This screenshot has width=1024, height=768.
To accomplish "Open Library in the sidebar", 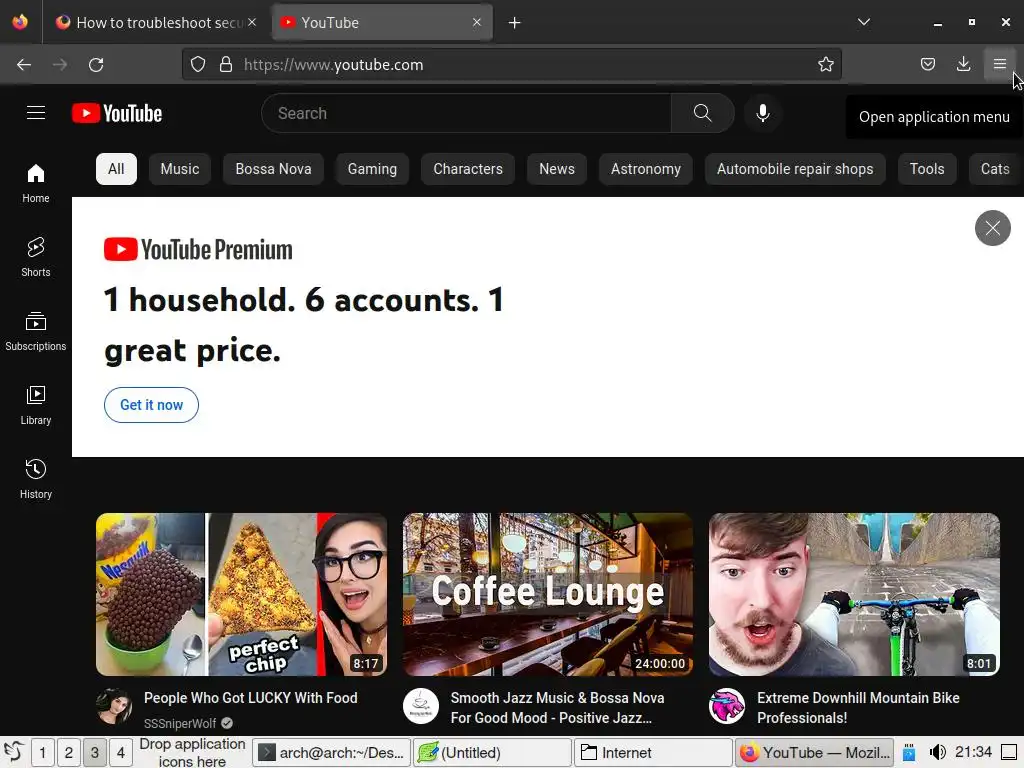I will coord(36,406).
